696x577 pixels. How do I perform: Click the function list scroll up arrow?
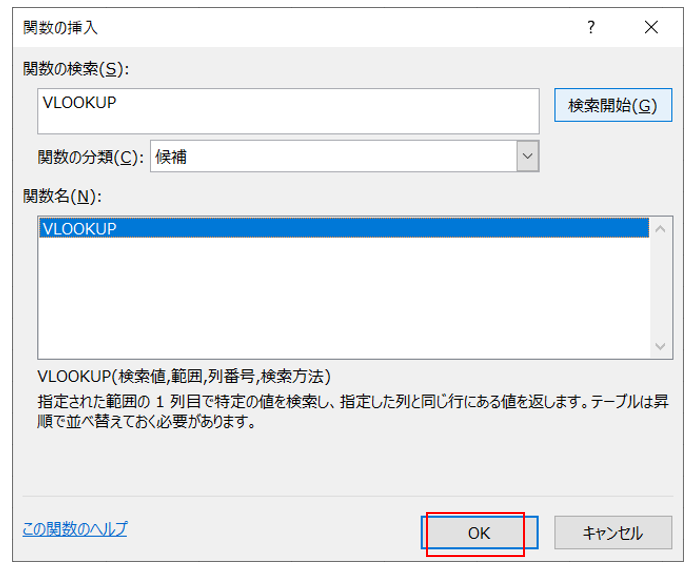click(x=662, y=229)
